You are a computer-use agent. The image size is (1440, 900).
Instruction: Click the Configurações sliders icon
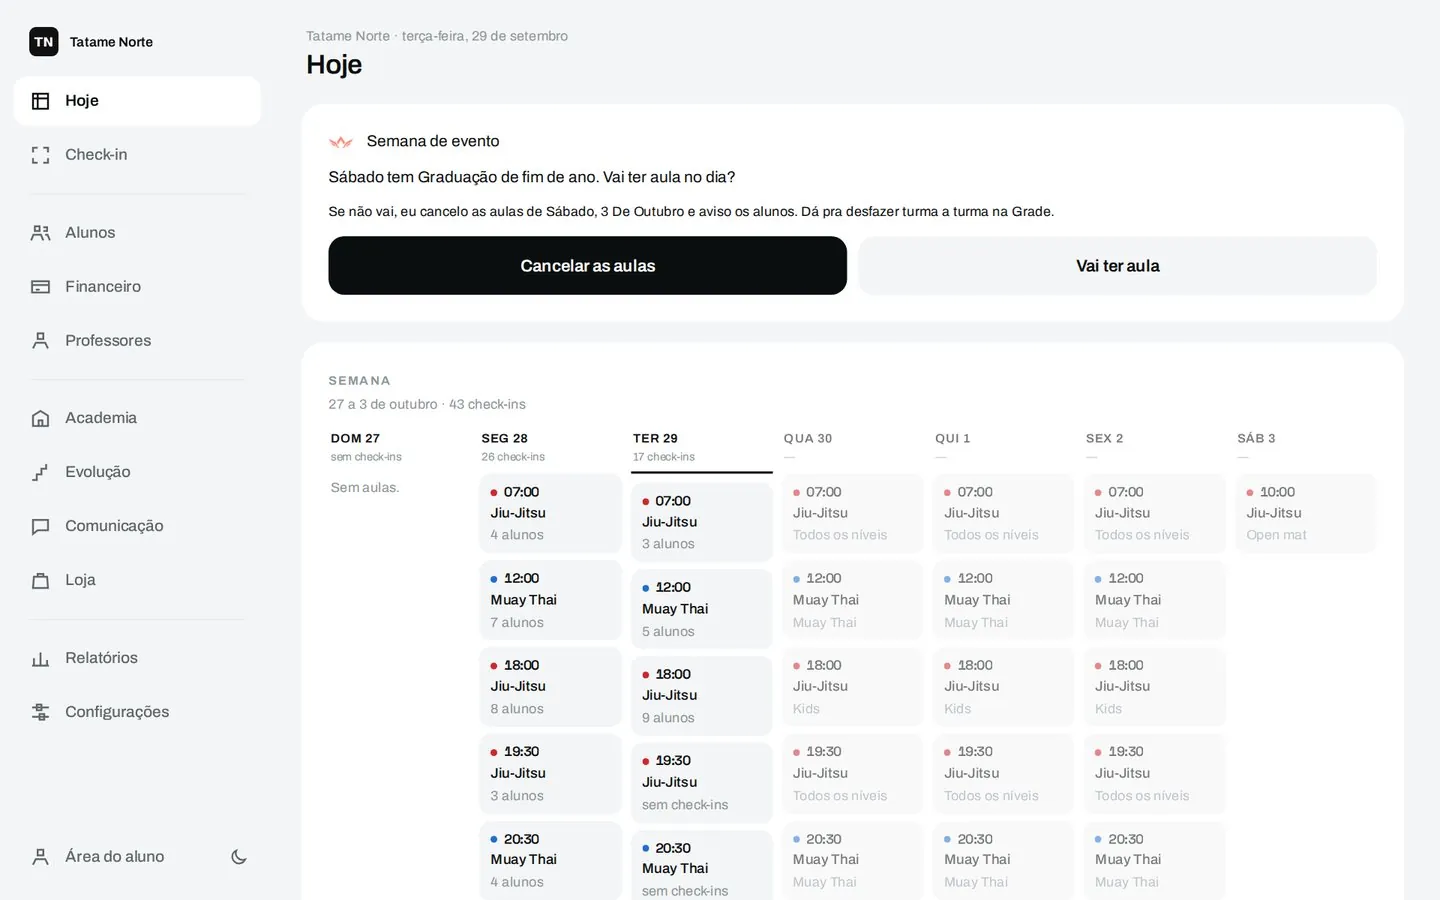(41, 712)
